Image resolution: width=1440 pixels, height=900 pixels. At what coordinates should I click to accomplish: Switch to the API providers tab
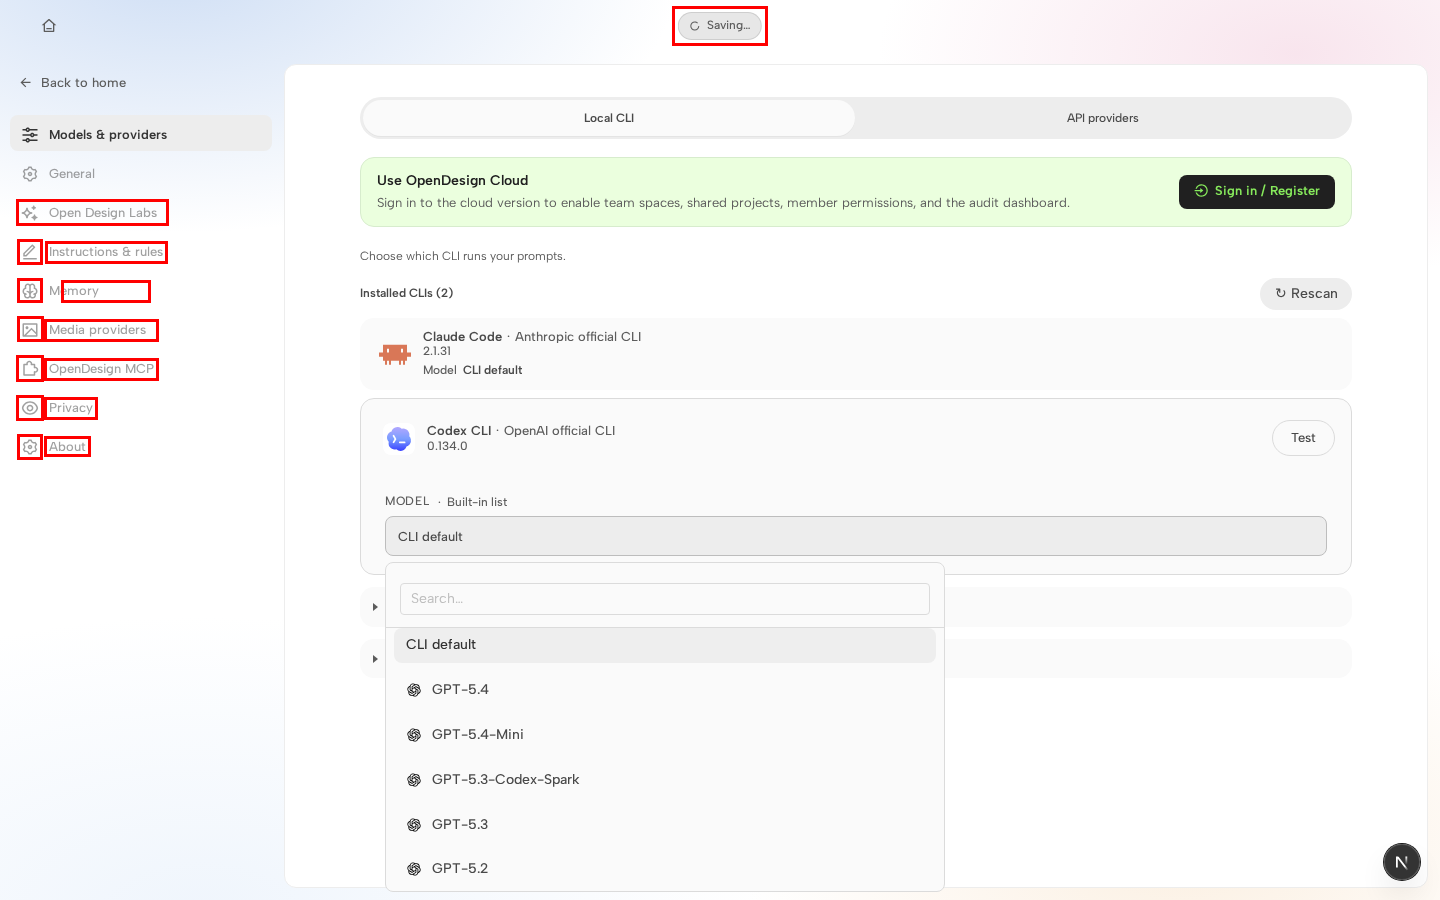tap(1103, 118)
